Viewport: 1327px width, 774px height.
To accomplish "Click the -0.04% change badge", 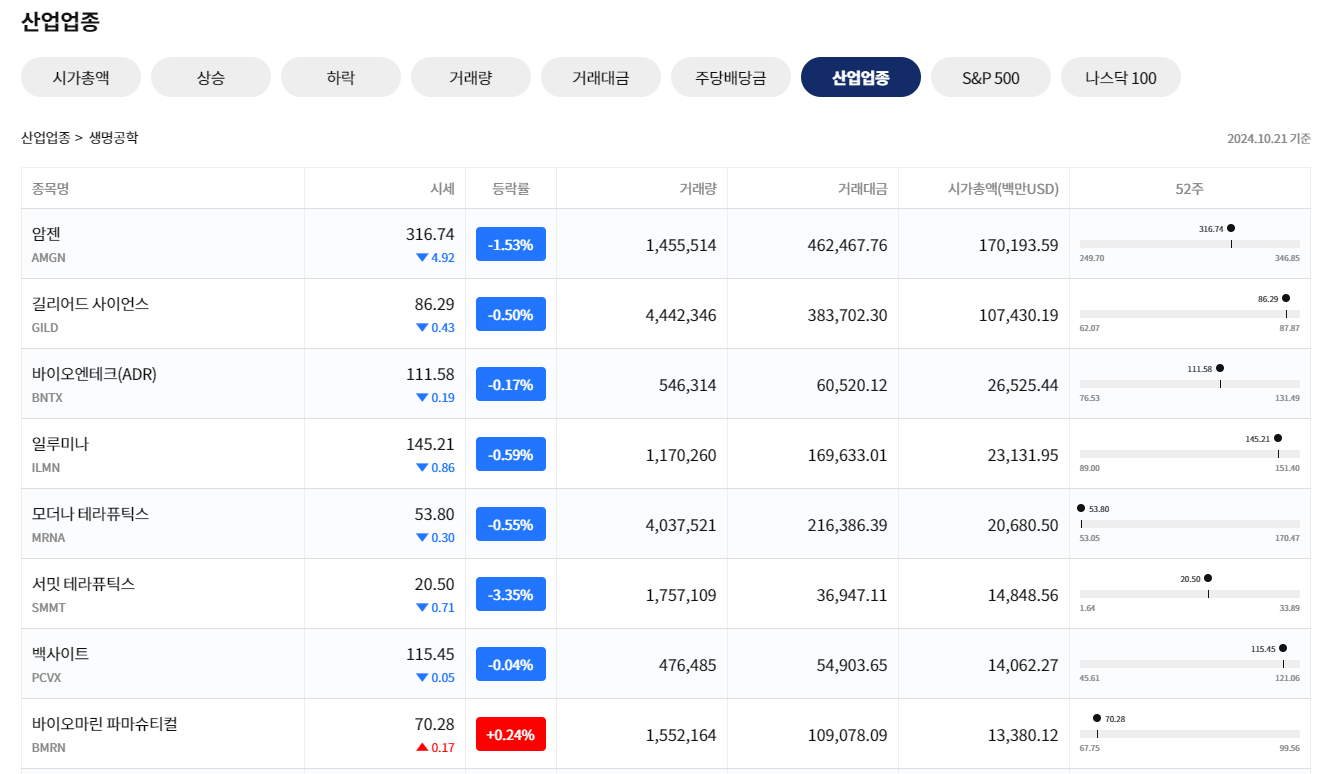I will (x=511, y=664).
